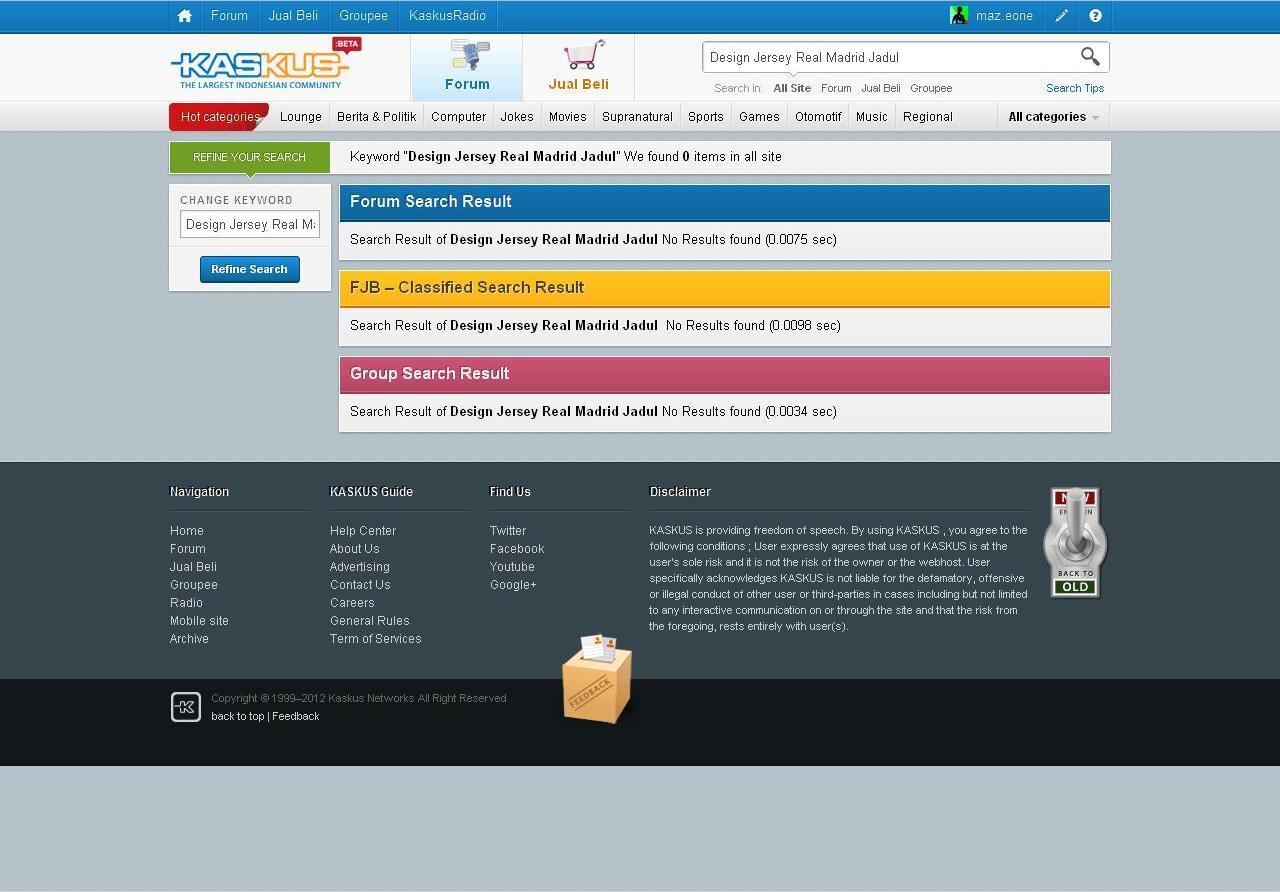Open the Google+ link
Screen dimensions: 1280x892
[513, 585]
